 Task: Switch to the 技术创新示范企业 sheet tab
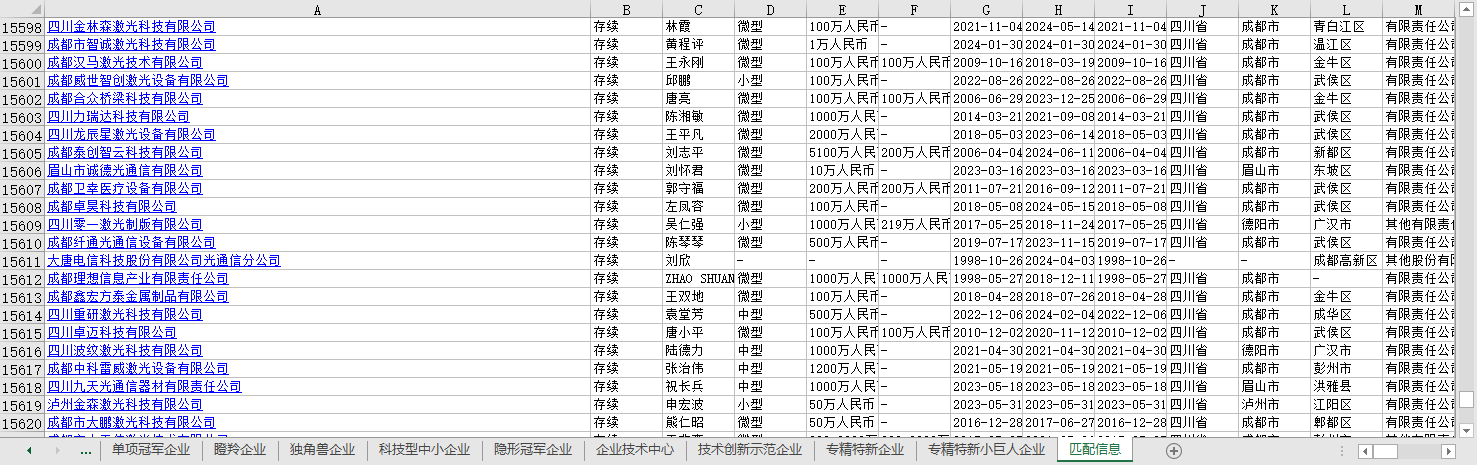click(750, 450)
